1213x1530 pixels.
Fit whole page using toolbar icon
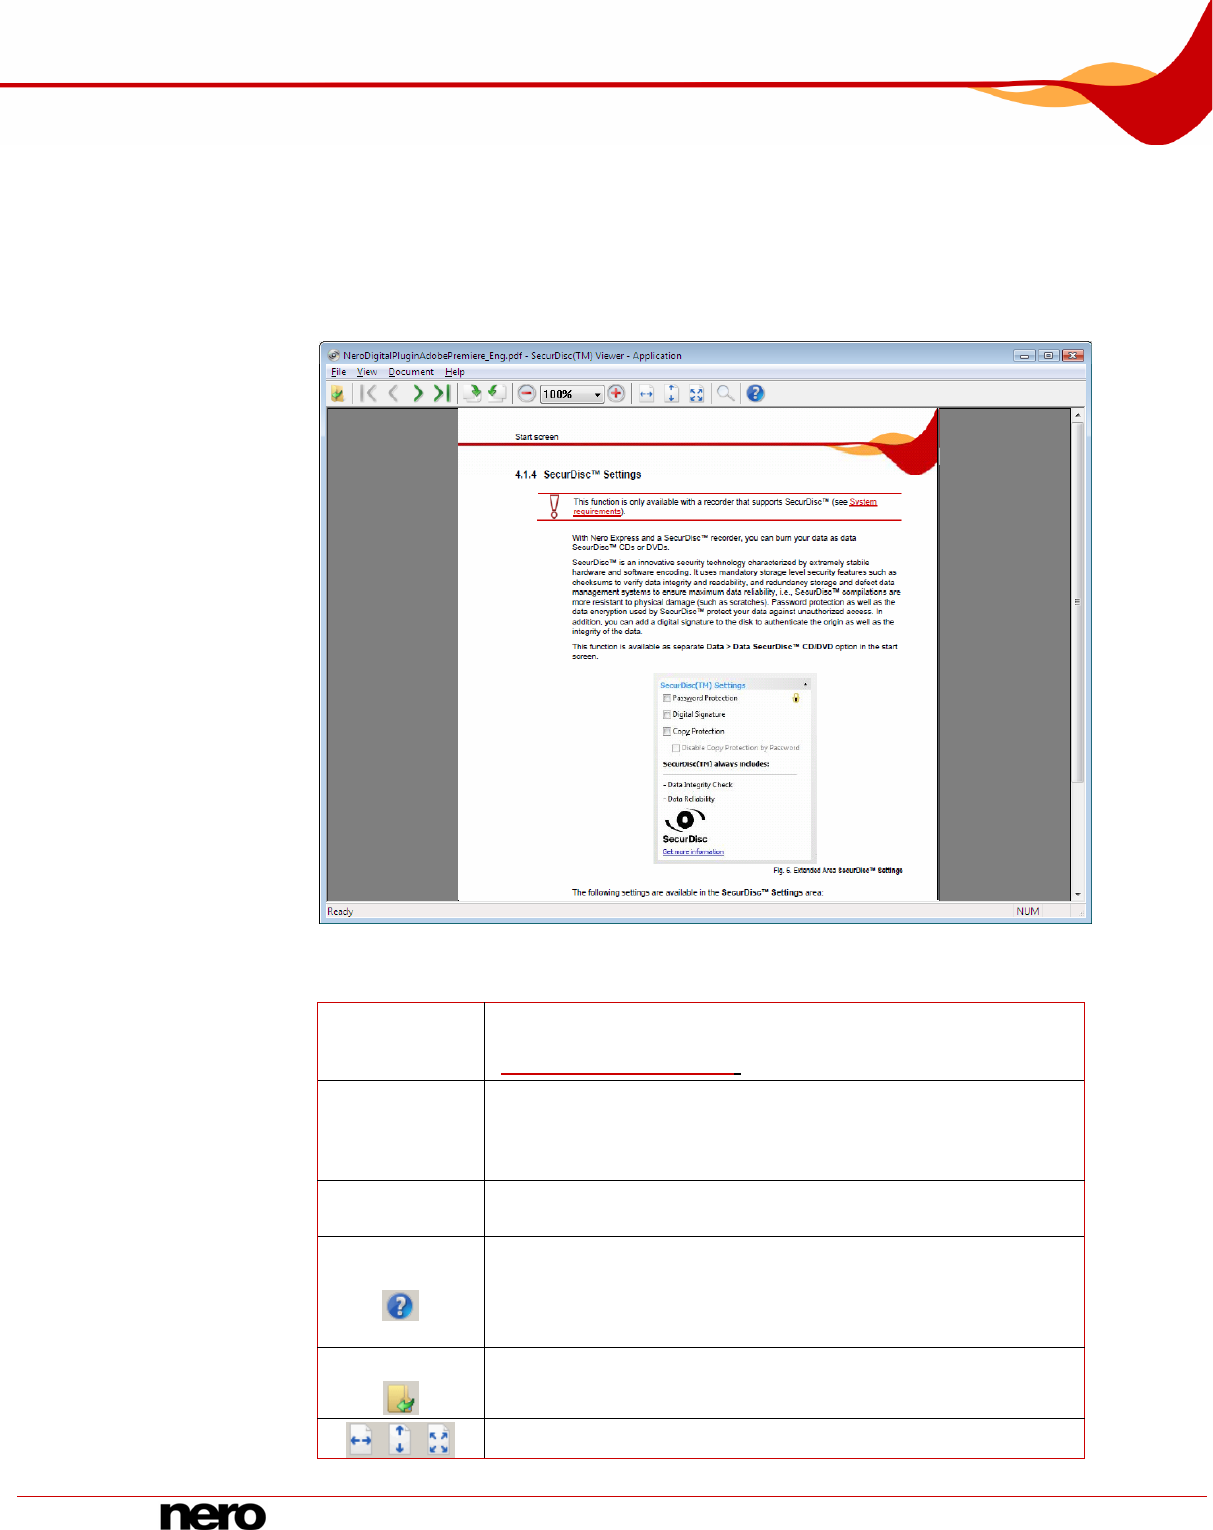[696, 394]
